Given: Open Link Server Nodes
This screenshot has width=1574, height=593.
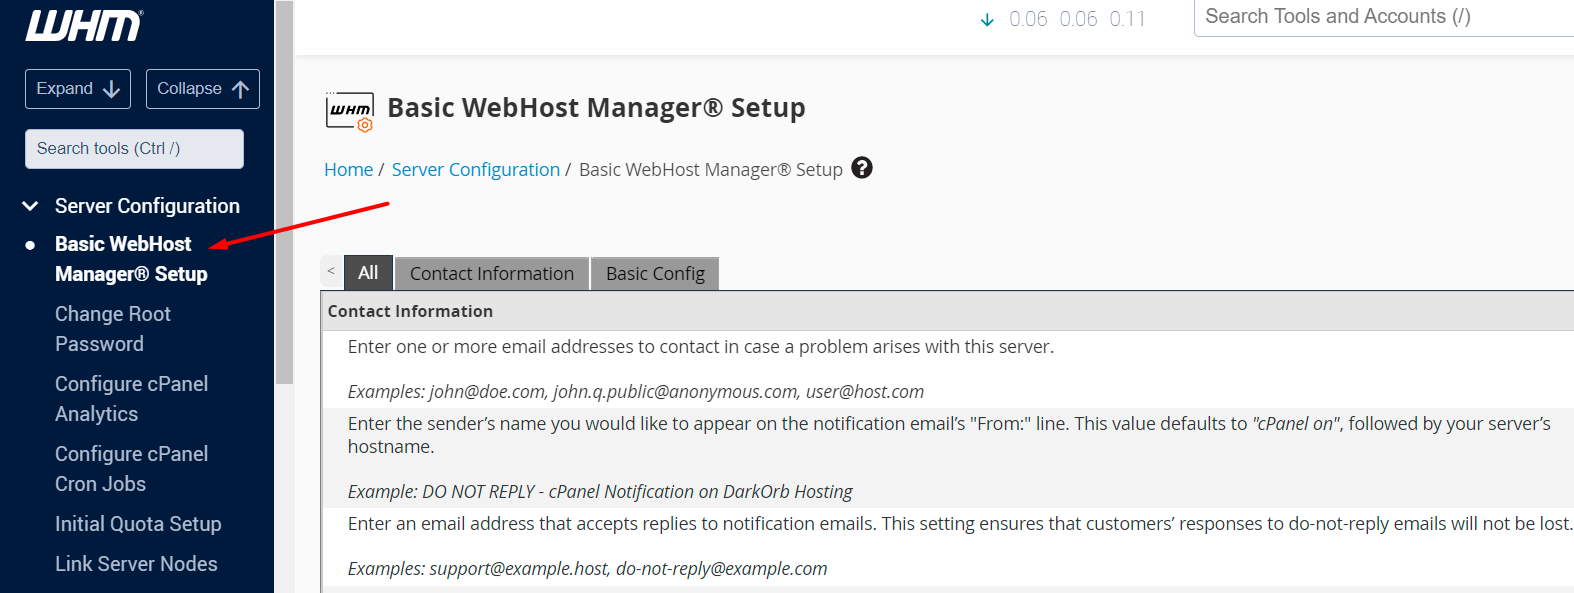Looking at the screenshot, I should point(136,564).
